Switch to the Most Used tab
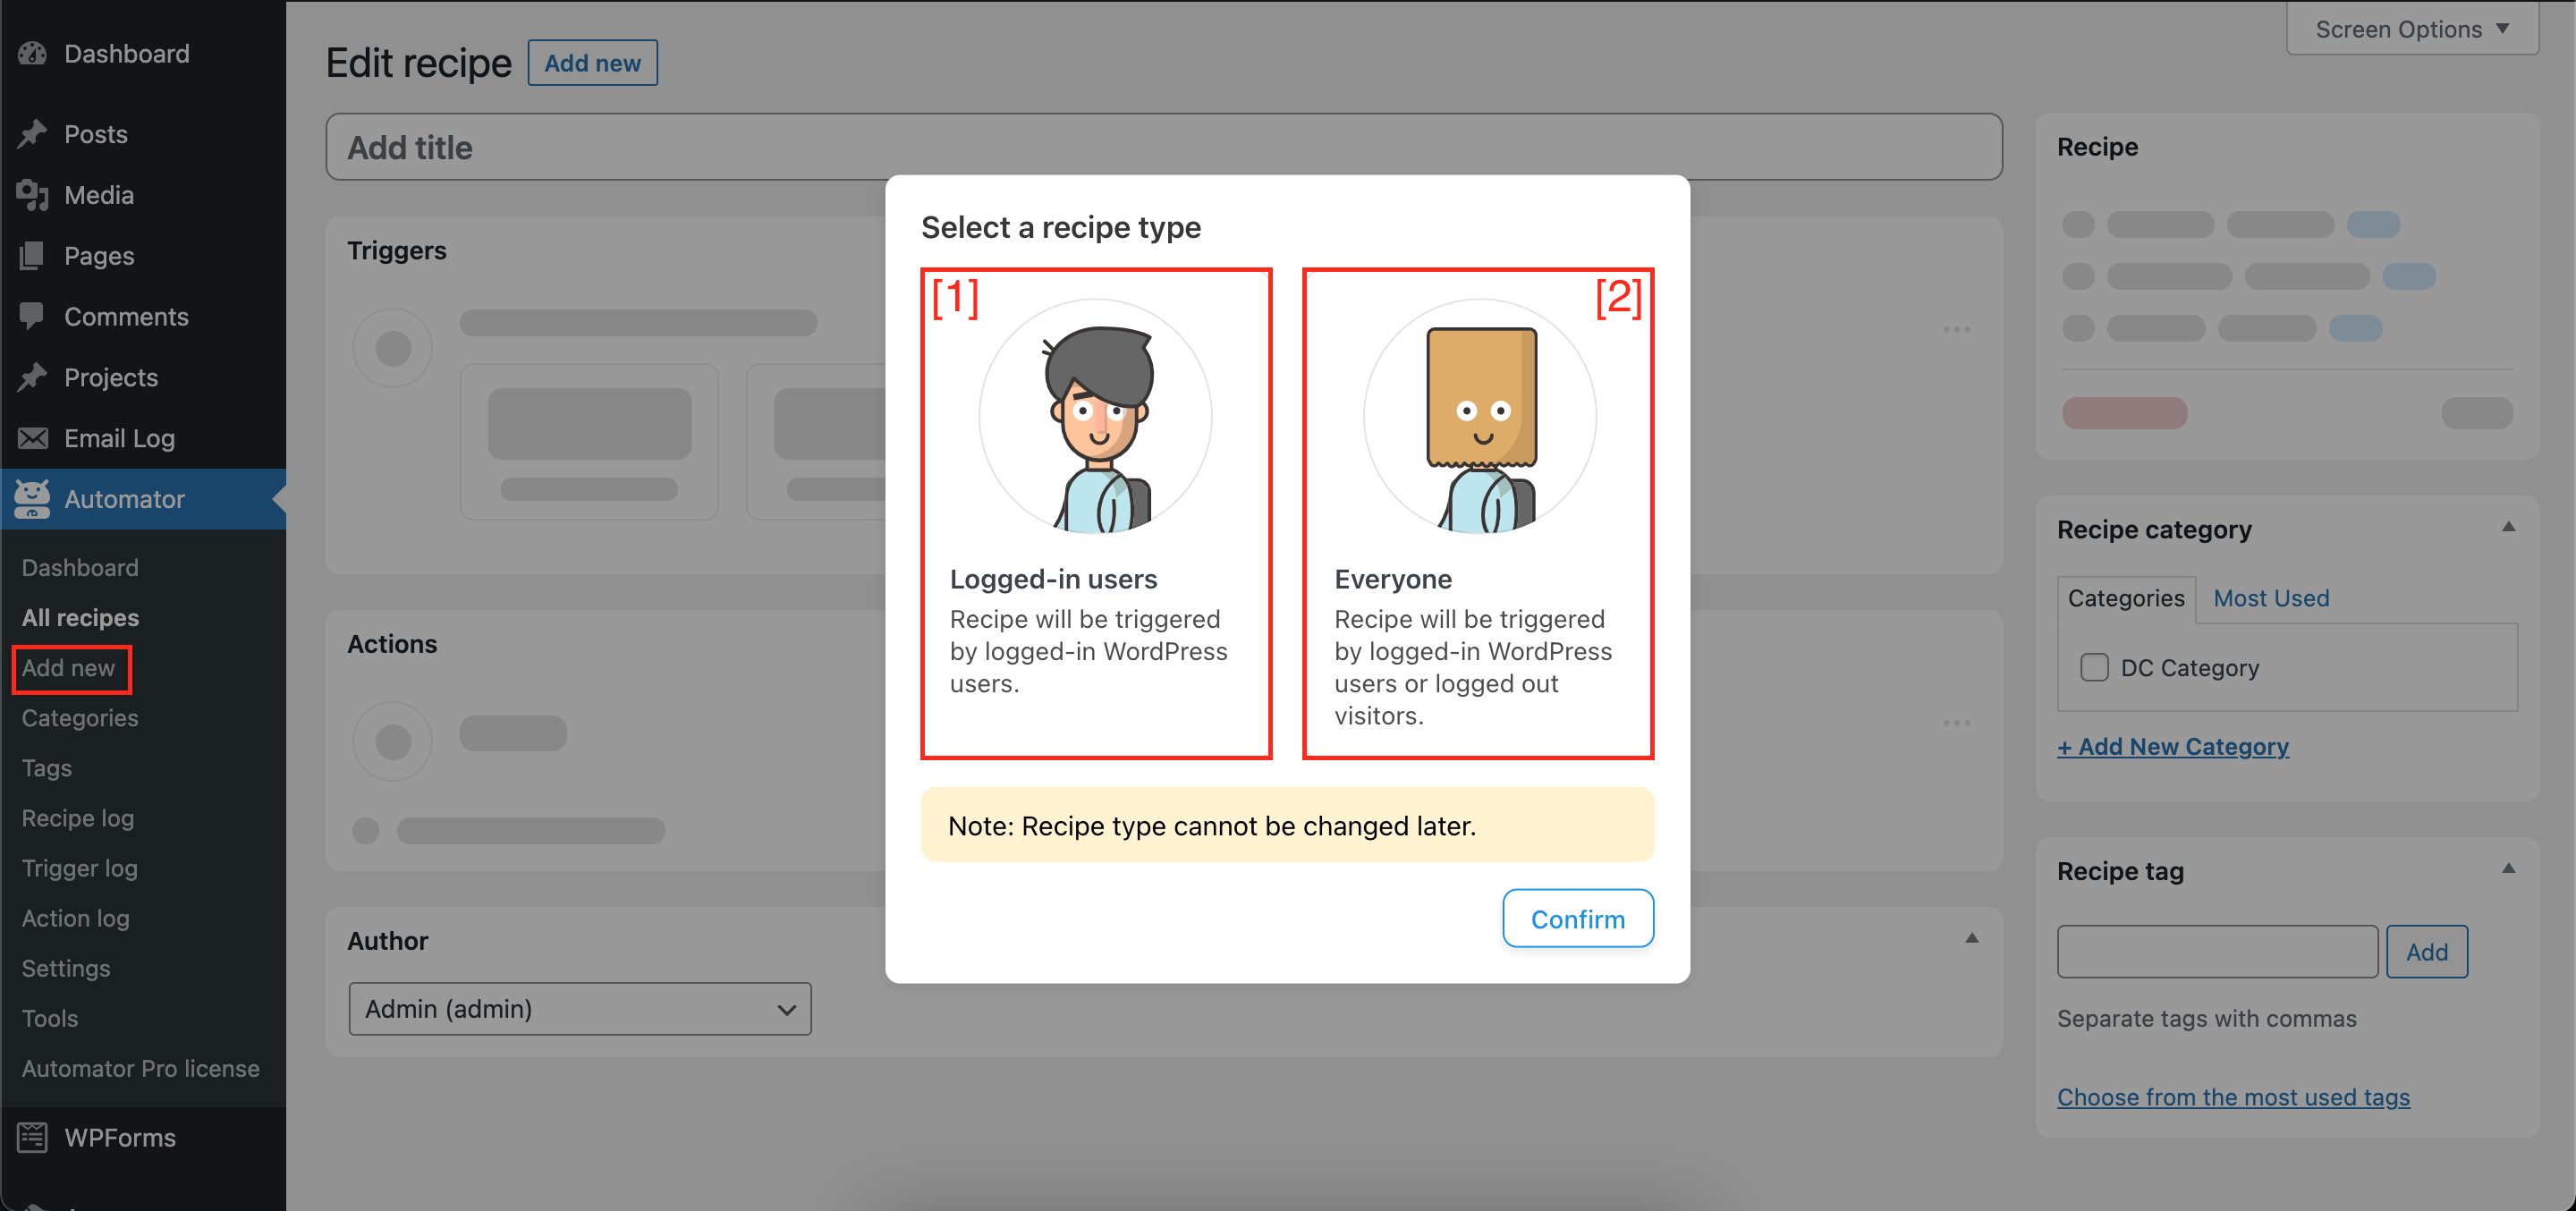The image size is (2576, 1211). (x=2271, y=598)
